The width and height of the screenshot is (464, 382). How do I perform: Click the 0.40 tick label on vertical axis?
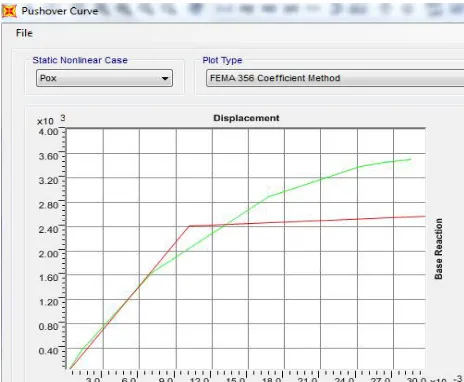click(49, 351)
